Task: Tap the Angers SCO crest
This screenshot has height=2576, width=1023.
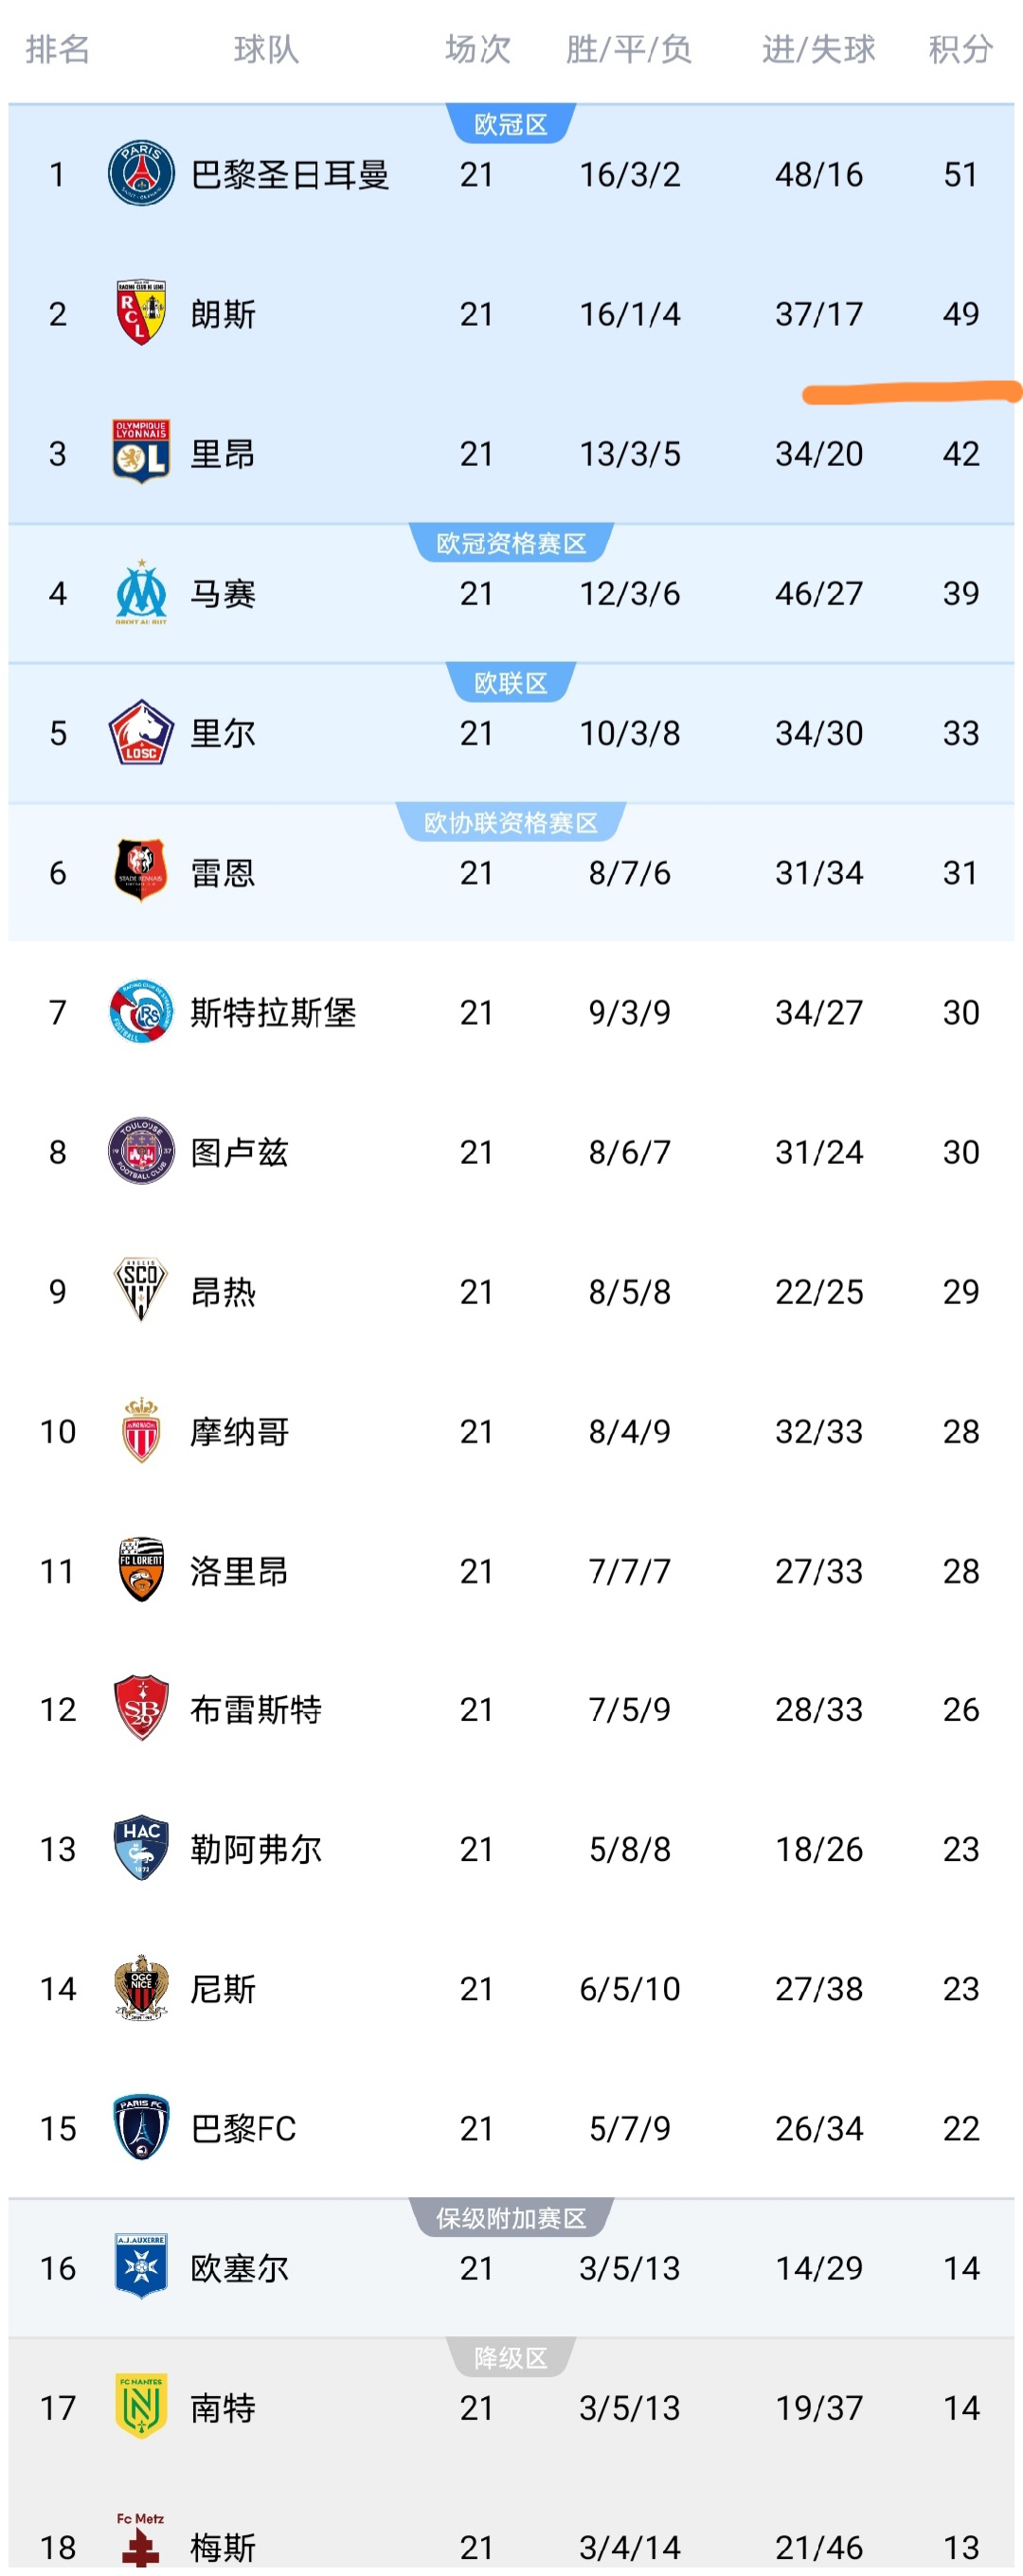Action: [141, 1290]
